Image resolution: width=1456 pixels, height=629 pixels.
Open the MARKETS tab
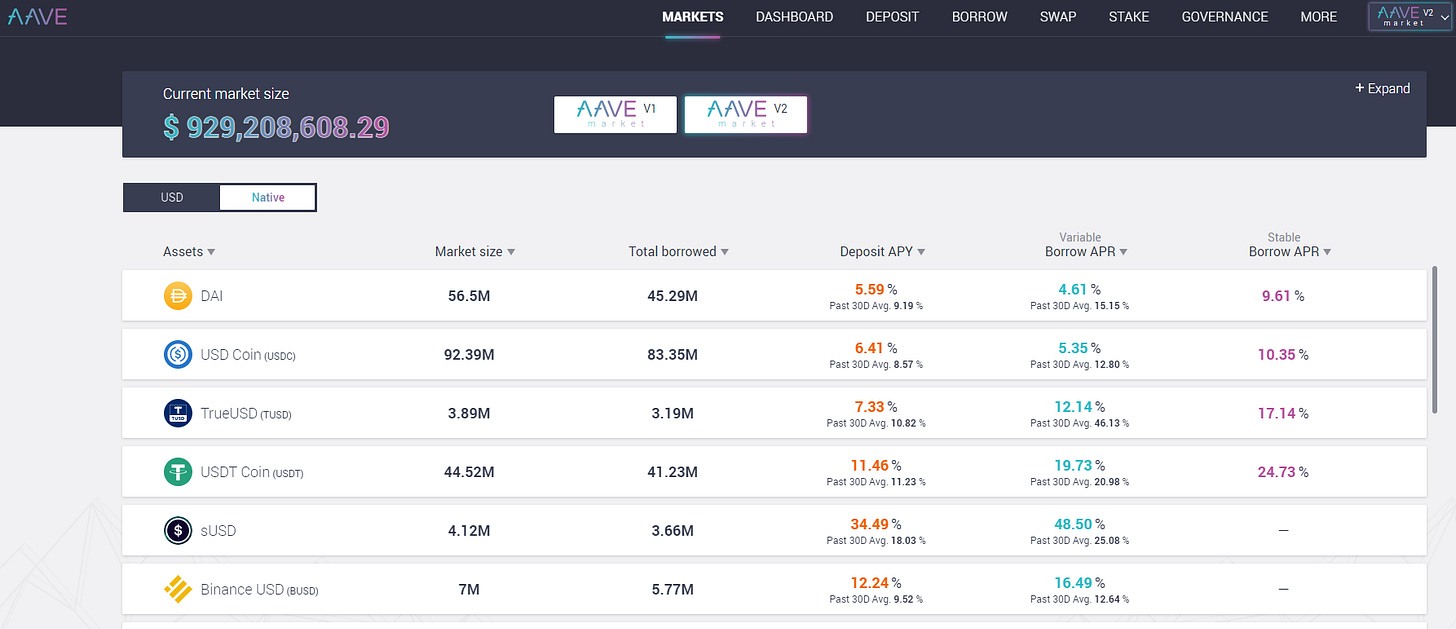pyautogui.click(x=692, y=17)
